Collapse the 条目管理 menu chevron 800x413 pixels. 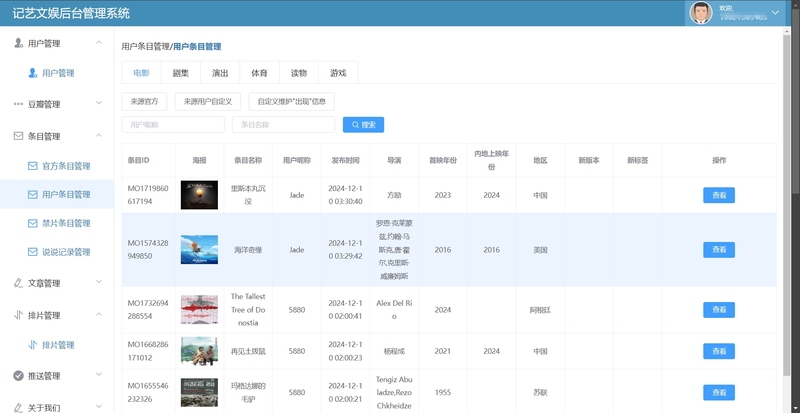pyautogui.click(x=99, y=135)
